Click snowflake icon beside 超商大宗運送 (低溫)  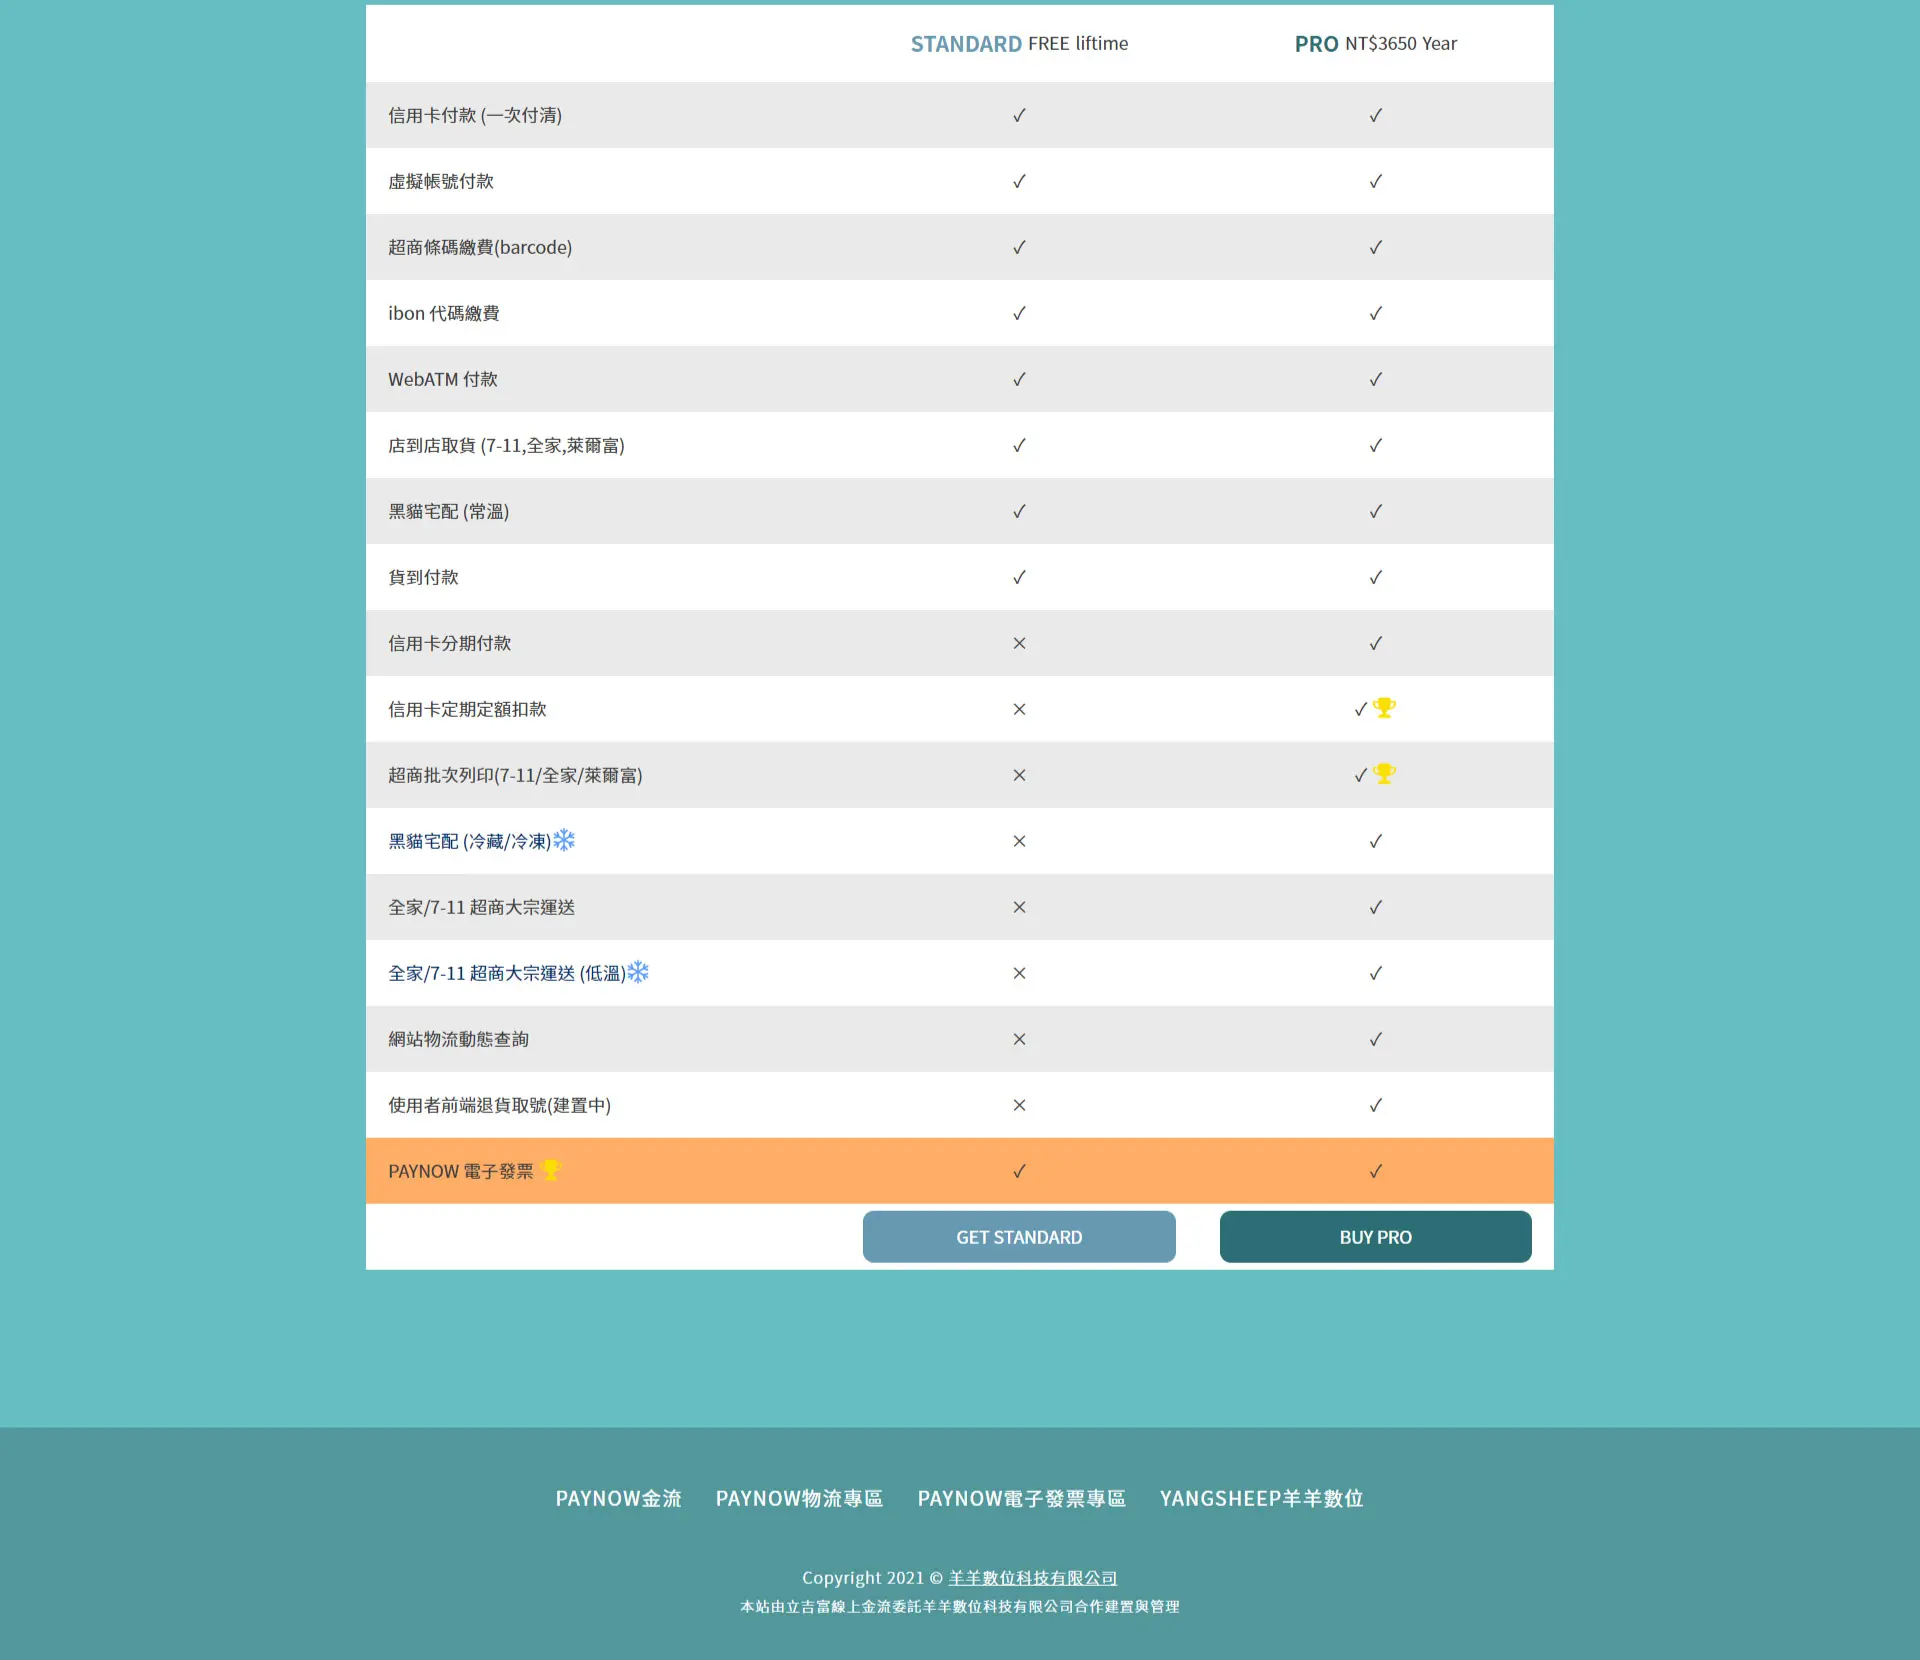(x=638, y=972)
